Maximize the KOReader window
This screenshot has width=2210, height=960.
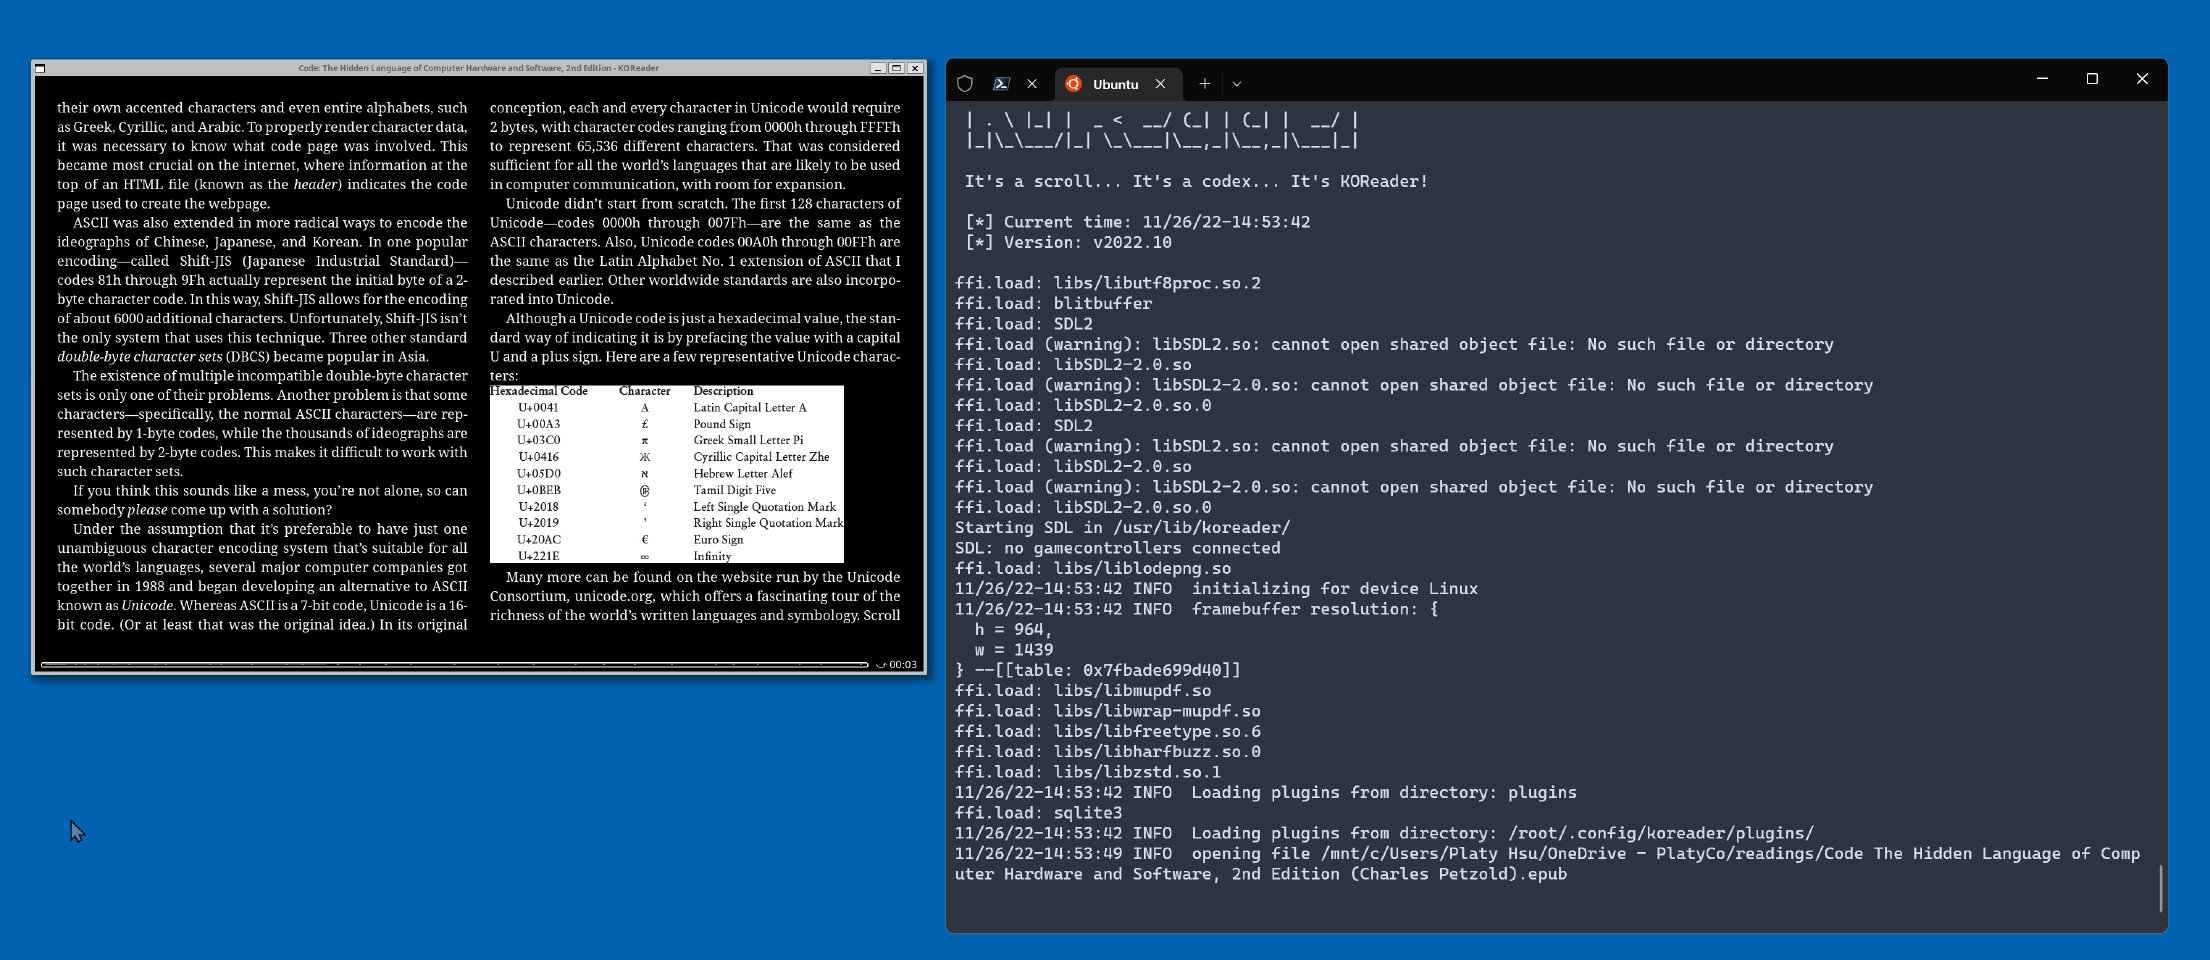896,69
